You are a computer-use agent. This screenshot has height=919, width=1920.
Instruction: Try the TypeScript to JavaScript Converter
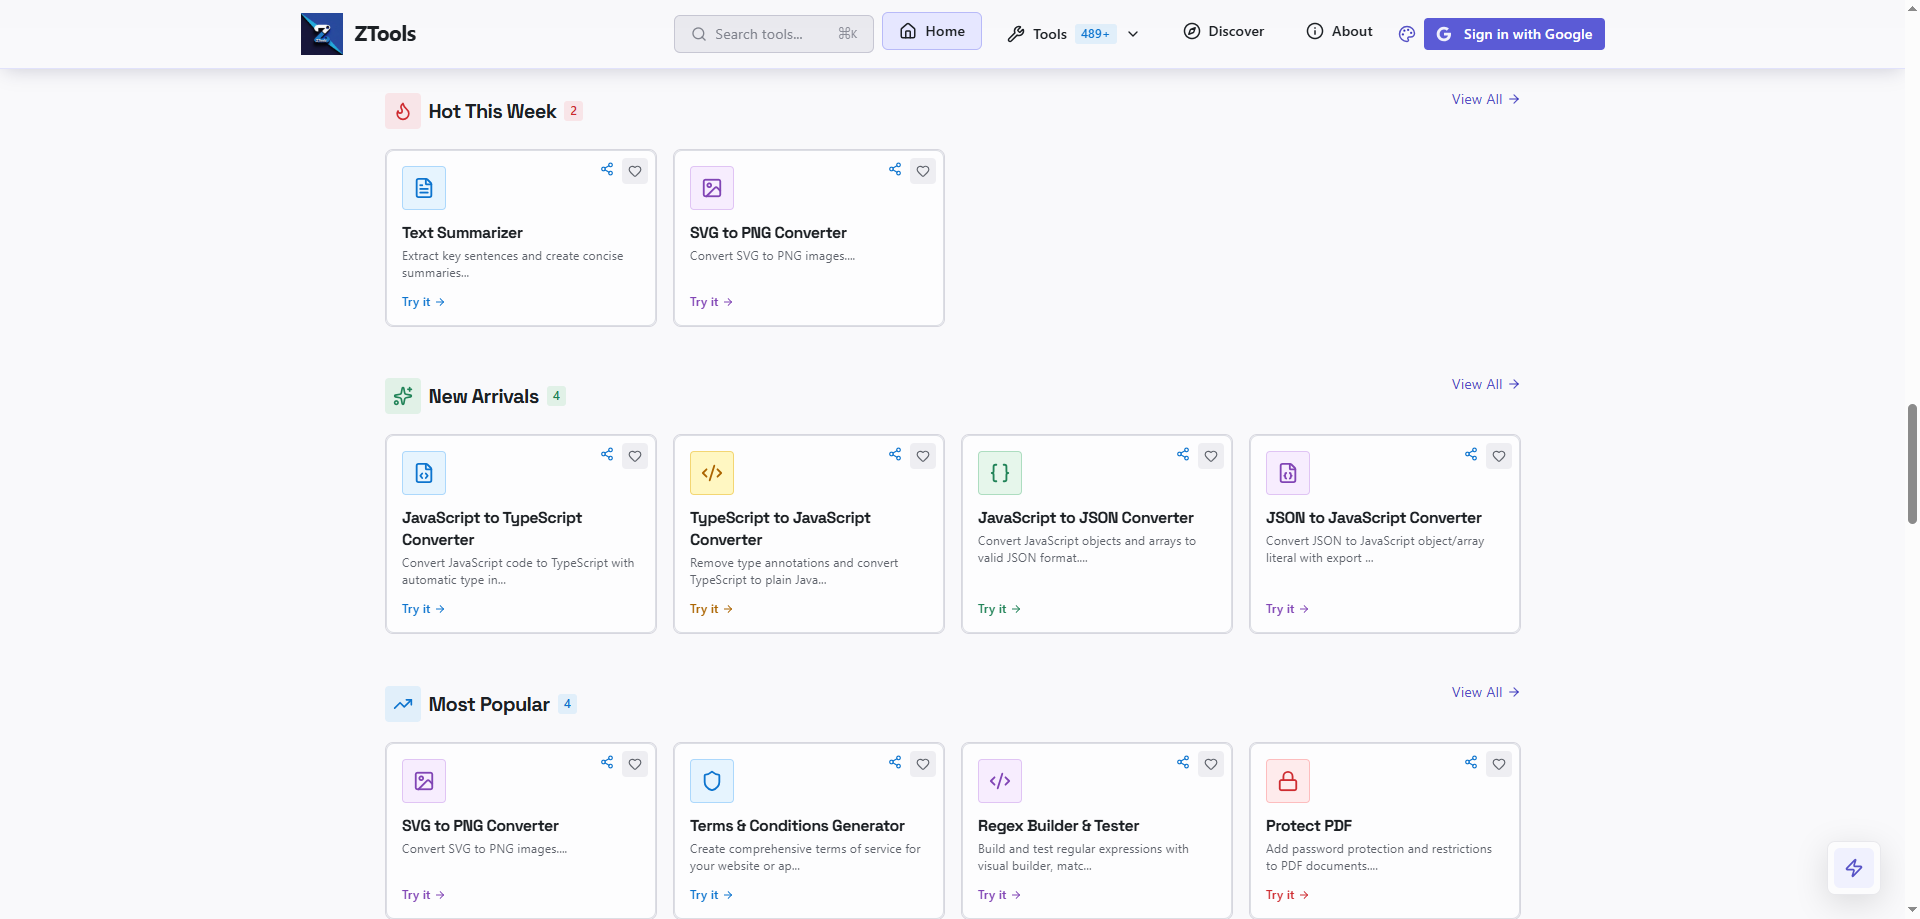(x=711, y=609)
